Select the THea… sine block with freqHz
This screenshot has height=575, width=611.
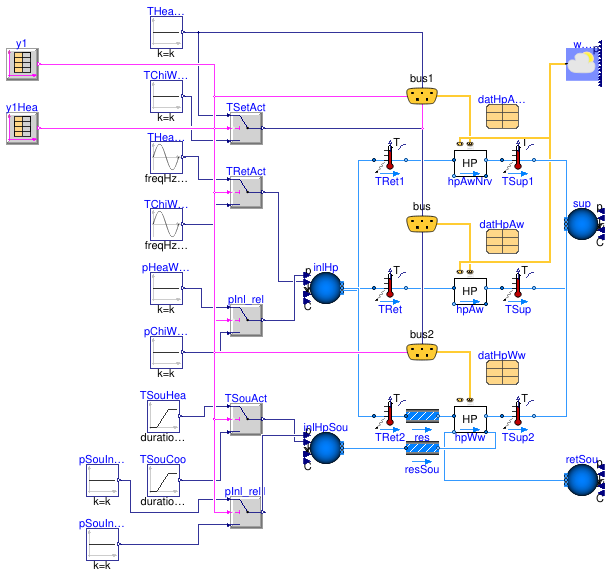[166, 157]
